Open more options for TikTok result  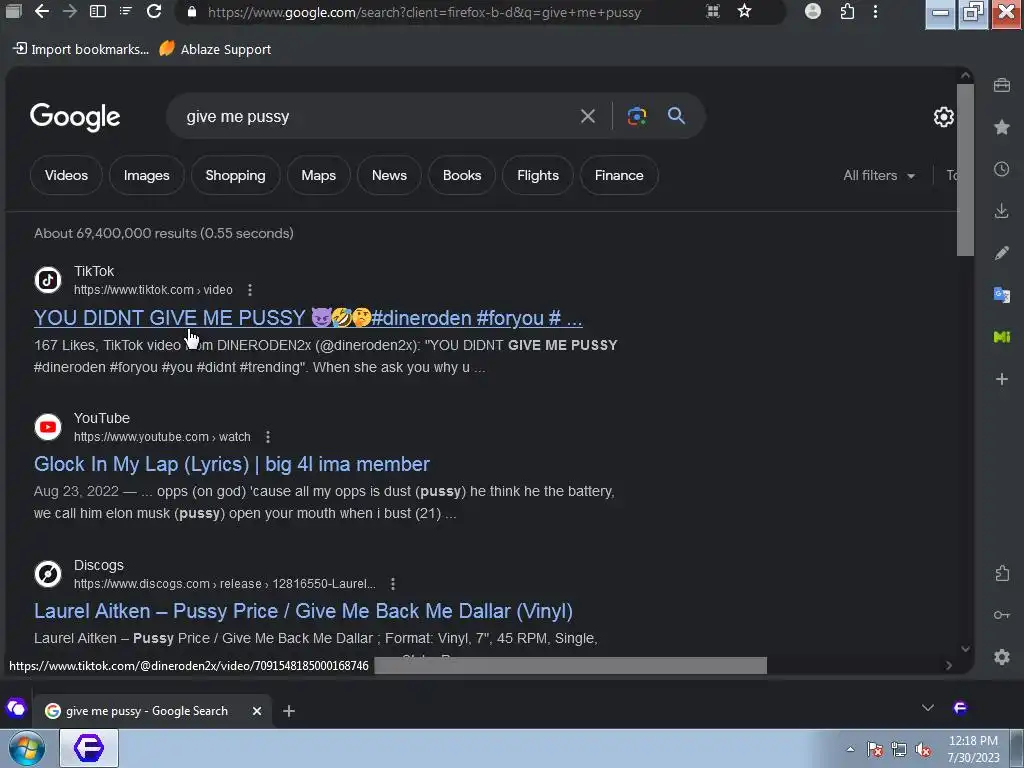pyautogui.click(x=249, y=289)
